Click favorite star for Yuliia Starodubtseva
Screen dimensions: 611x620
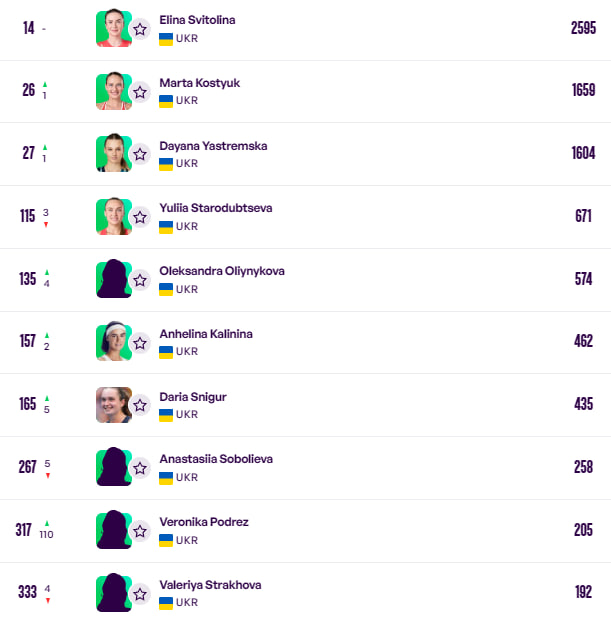(x=140, y=217)
